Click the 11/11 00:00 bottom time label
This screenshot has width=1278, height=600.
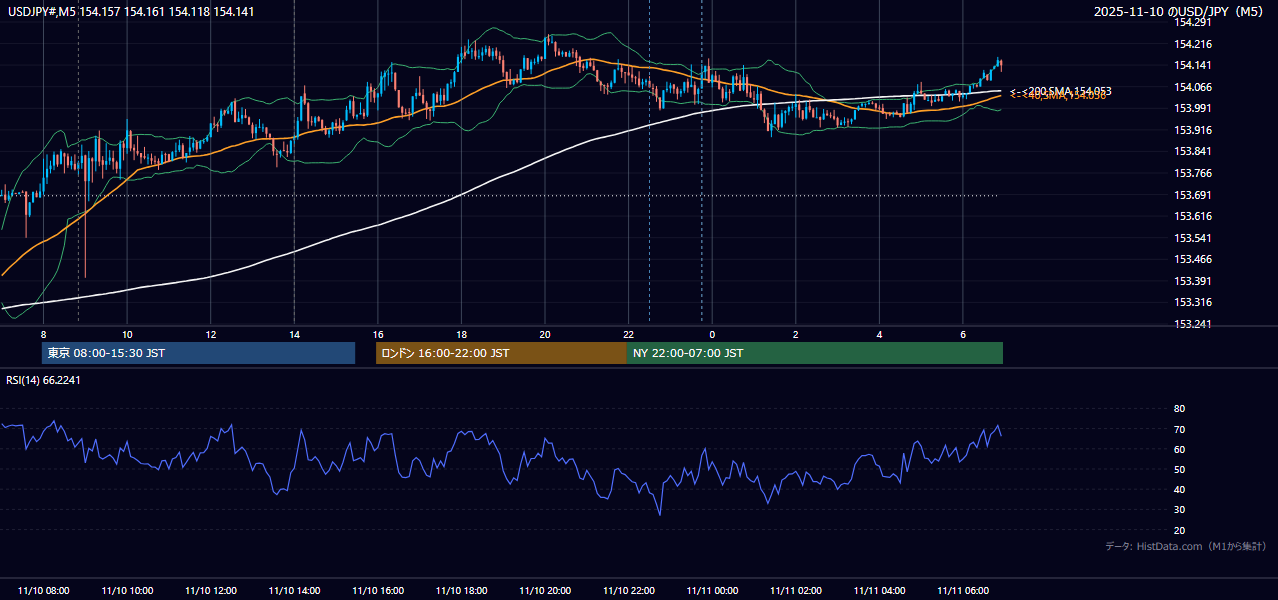pyautogui.click(x=712, y=591)
